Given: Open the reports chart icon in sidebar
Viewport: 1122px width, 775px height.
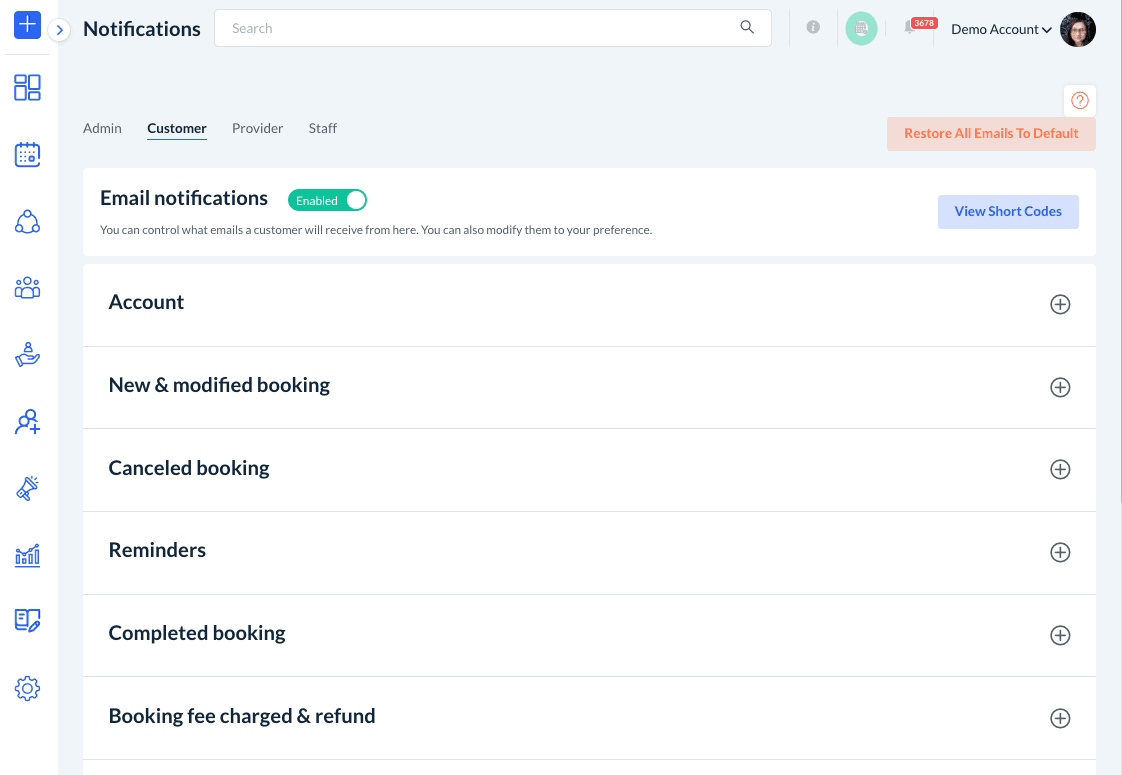Looking at the screenshot, I should pos(28,555).
